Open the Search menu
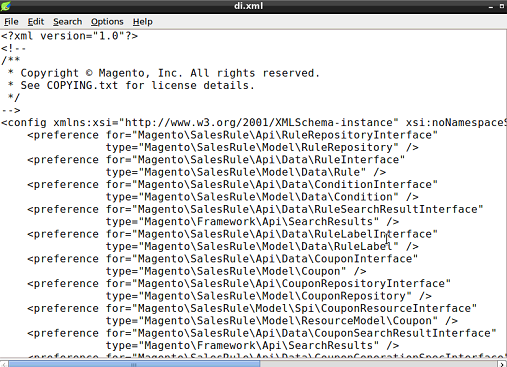507x367 pixels. click(68, 22)
